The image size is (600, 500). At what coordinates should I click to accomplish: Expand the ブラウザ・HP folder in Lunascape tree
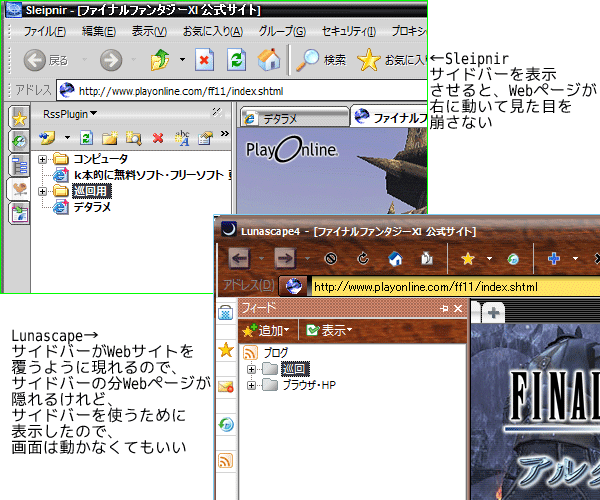pos(251,385)
